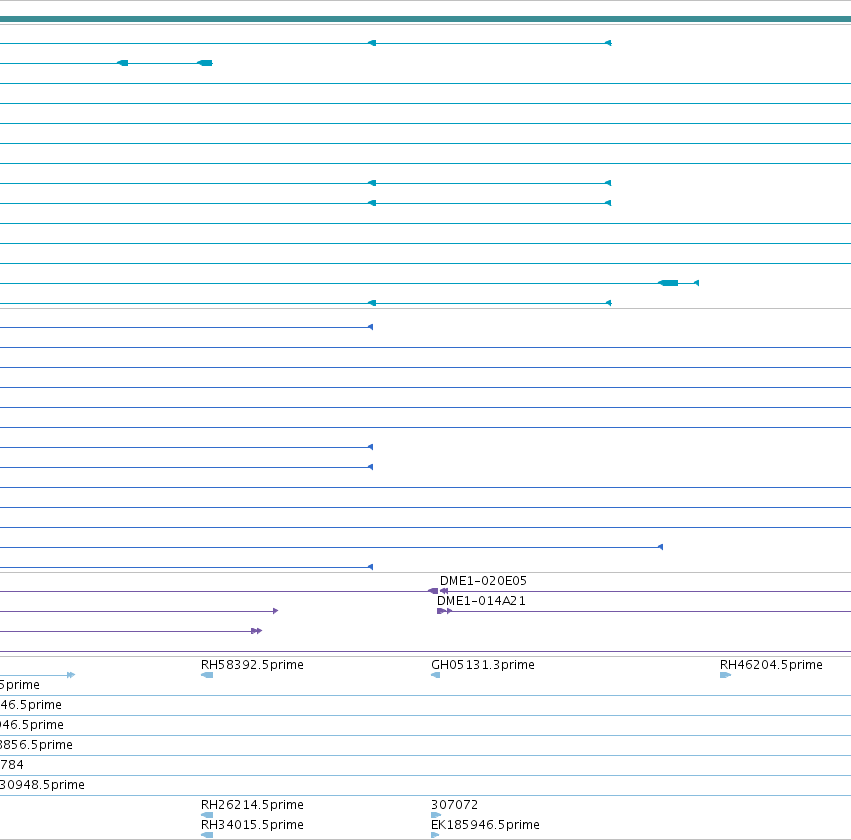Image resolution: width=851 pixels, height=840 pixels.
Task: Click the RH26214.5prime label
Action: tap(252, 805)
